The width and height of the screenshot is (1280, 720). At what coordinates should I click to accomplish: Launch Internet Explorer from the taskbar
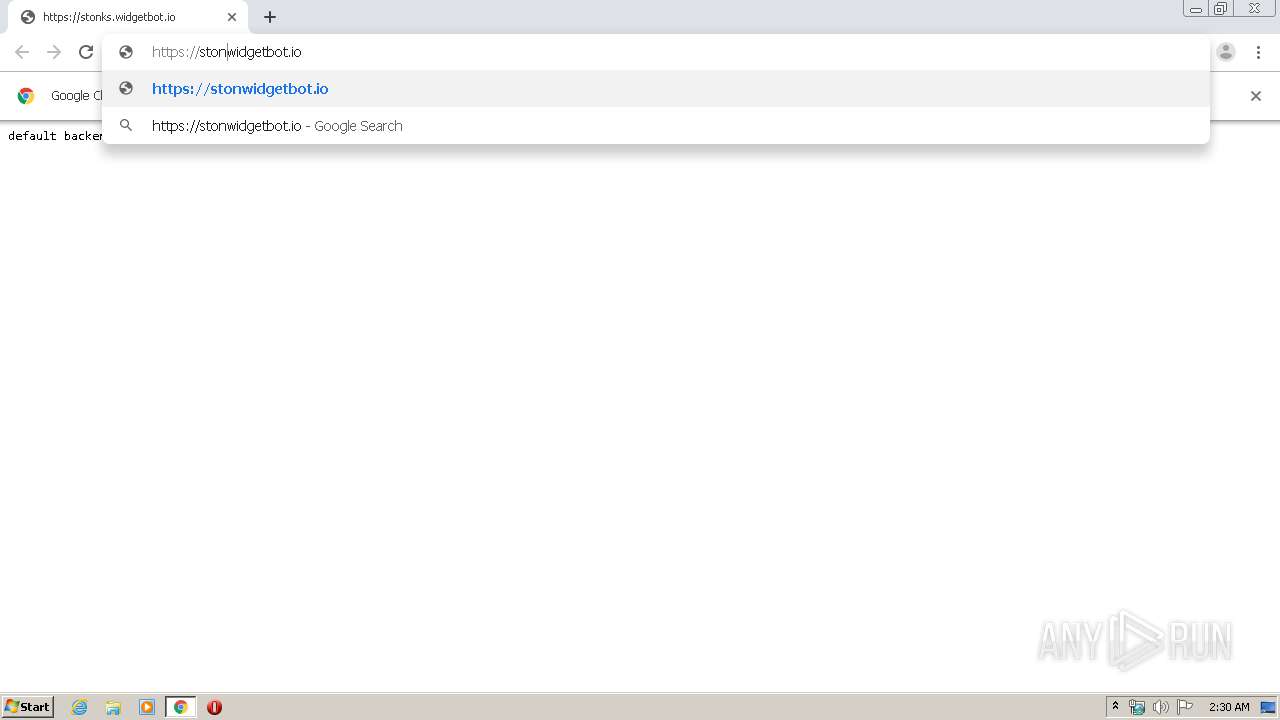[80, 707]
